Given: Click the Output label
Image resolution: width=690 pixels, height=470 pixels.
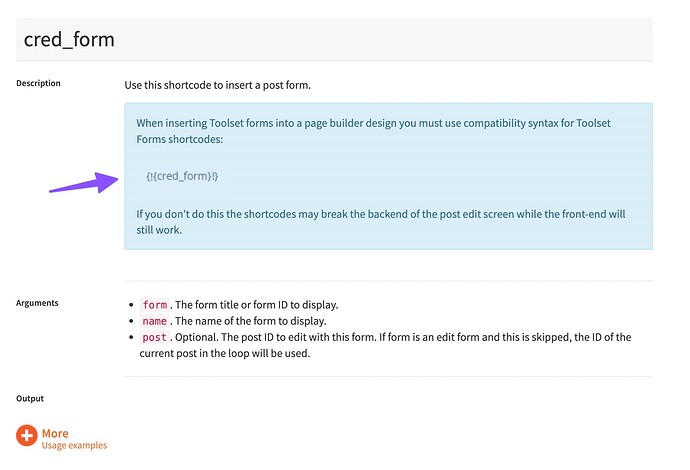Looking at the screenshot, I should pos(30,398).
